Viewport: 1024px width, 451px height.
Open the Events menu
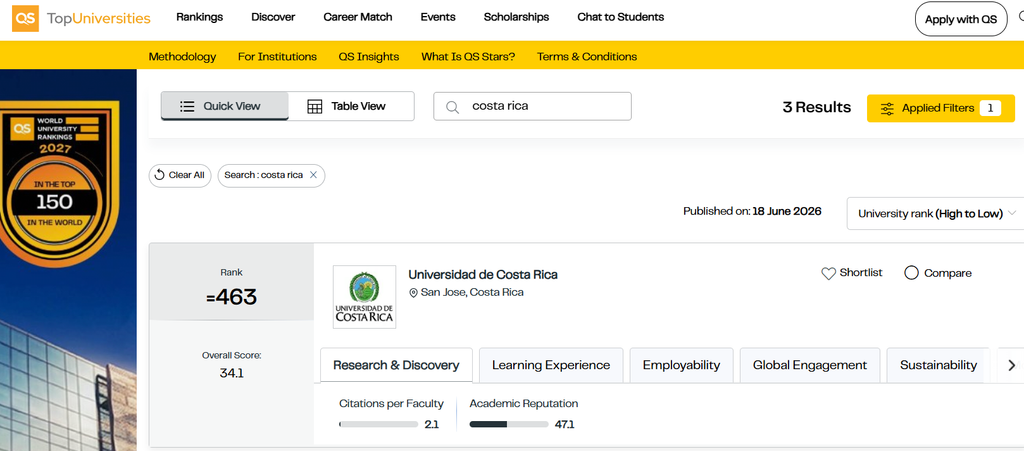coord(438,17)
